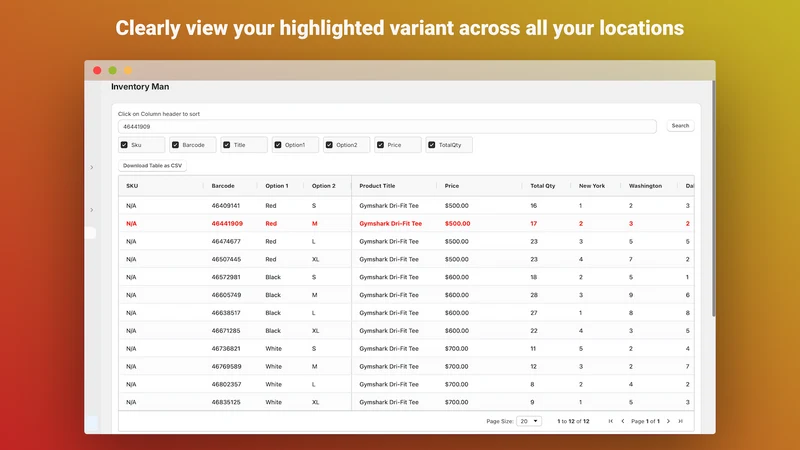
Task: Select barcode 46507445 cell
Action: click(x=226, y=259)
